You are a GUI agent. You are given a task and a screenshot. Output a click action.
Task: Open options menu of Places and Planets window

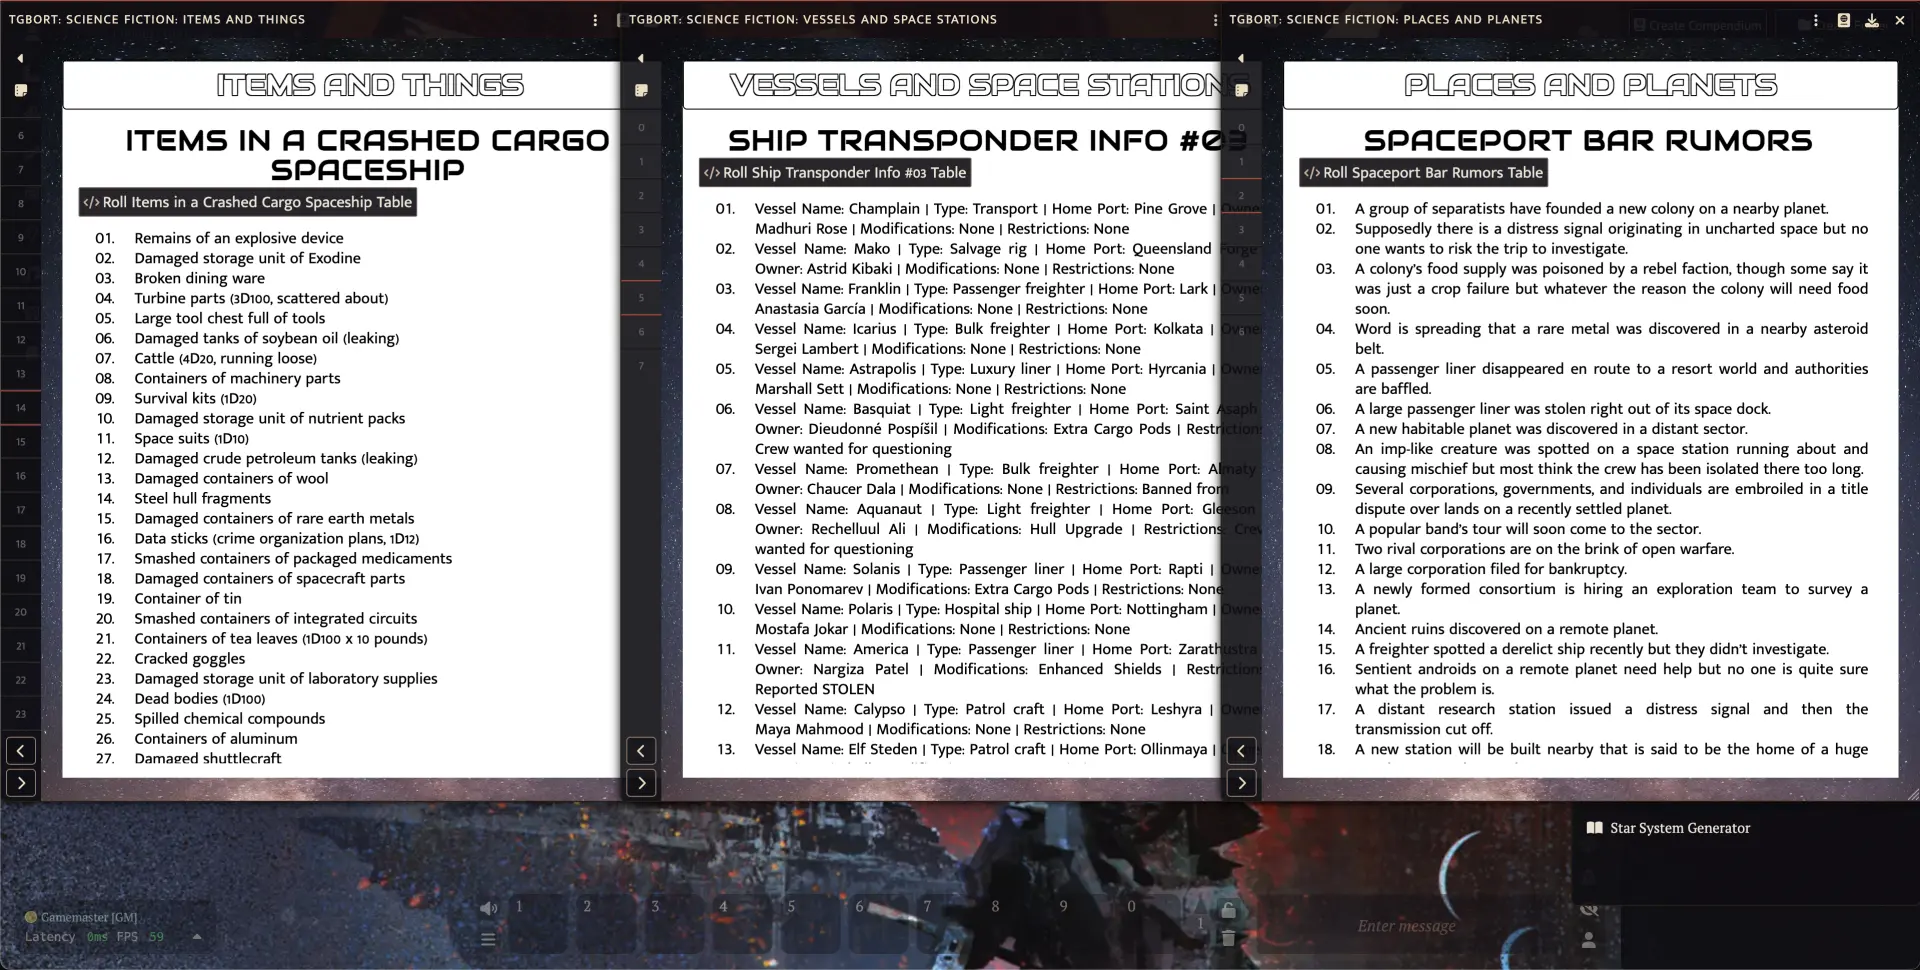click(x=1815, y=20)
